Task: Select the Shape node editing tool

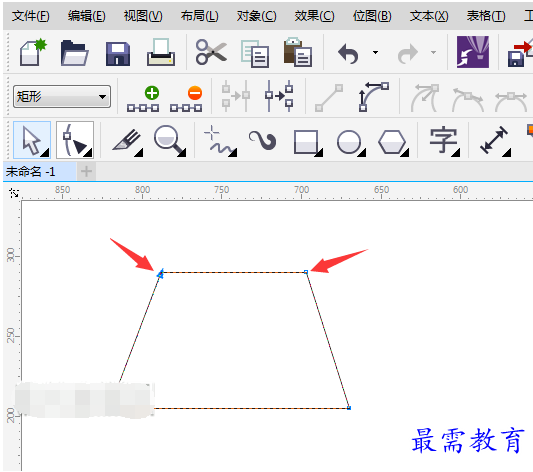Action: [x=75, y=140]
